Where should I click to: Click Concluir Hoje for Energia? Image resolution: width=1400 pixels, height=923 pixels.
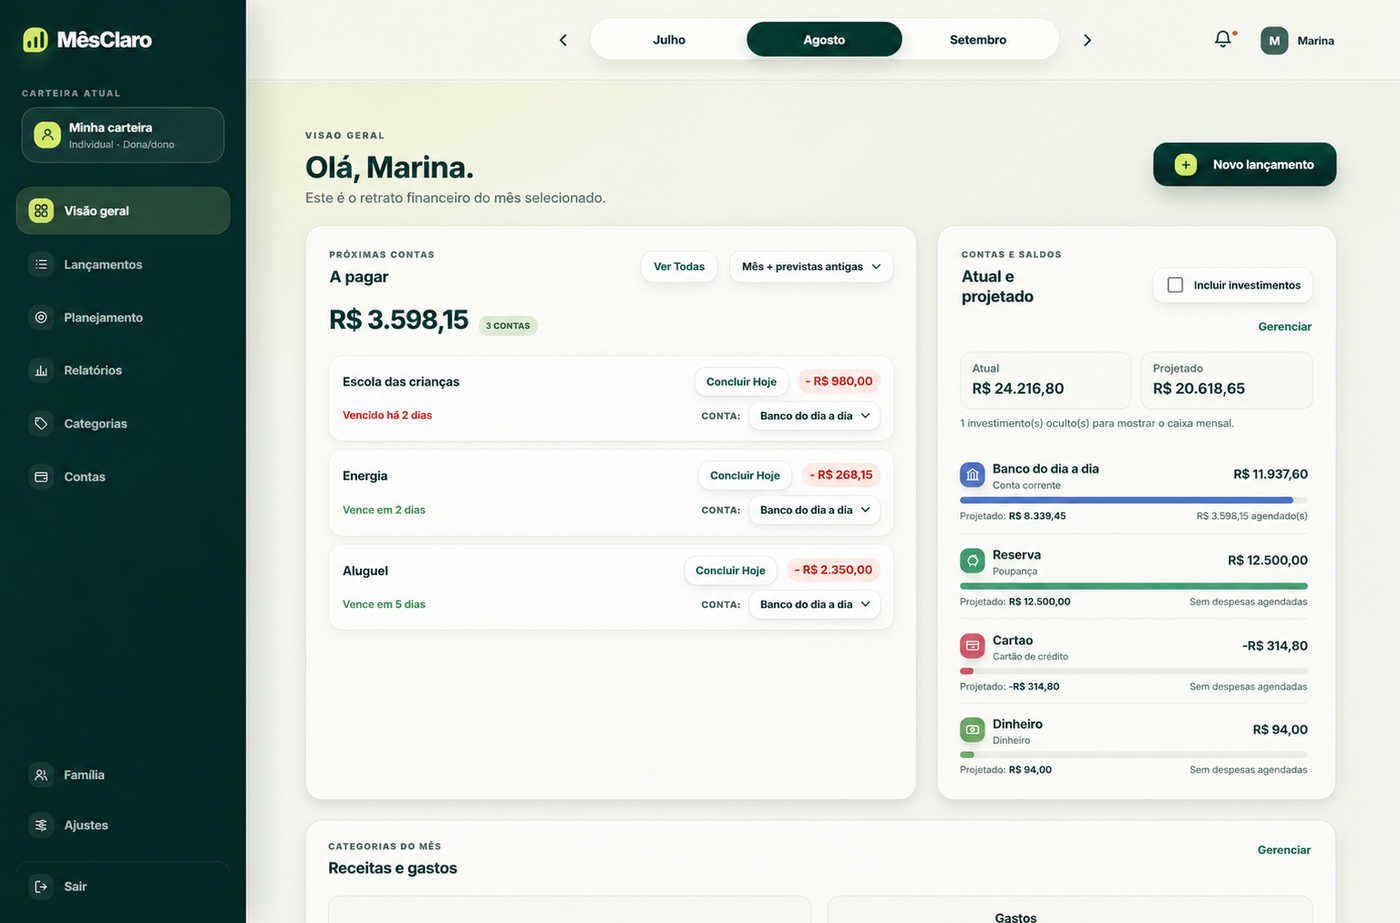tap(745, 476)
